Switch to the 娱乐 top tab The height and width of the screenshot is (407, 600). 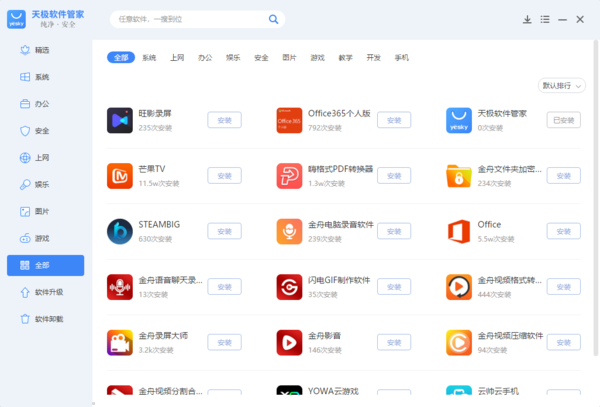click(x=233, y=58)
